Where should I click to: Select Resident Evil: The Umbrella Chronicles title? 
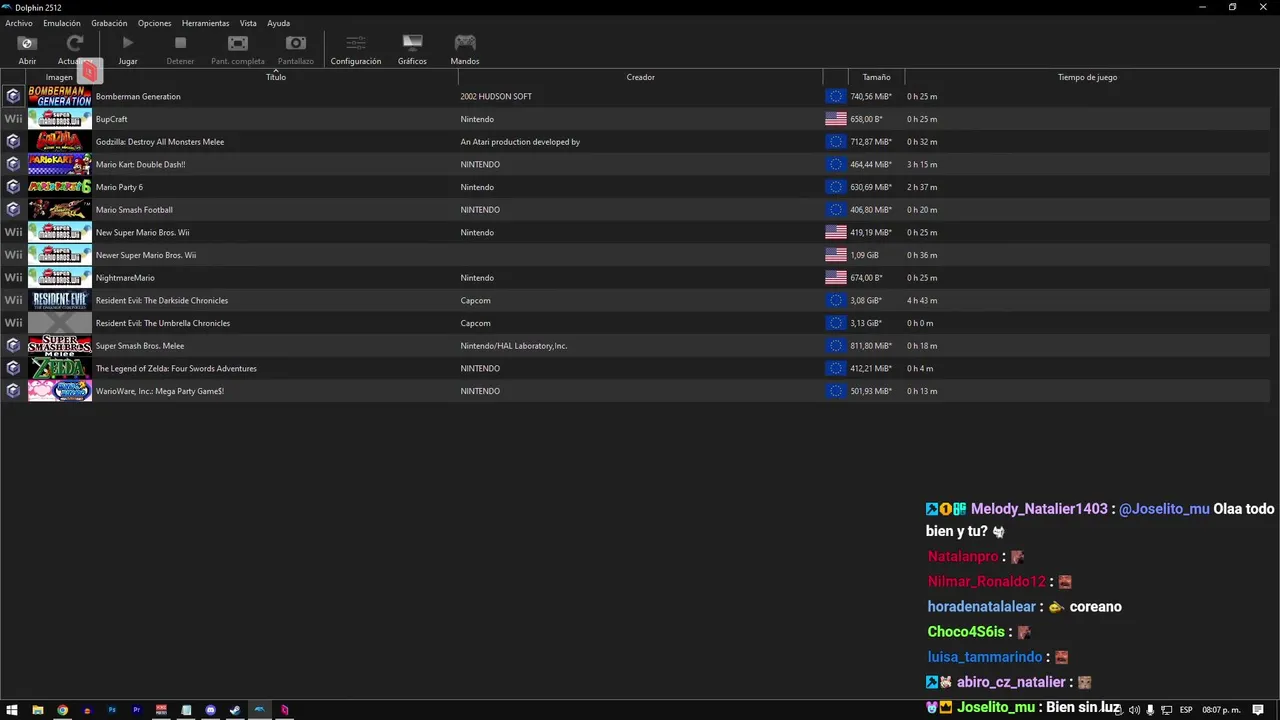163,323
